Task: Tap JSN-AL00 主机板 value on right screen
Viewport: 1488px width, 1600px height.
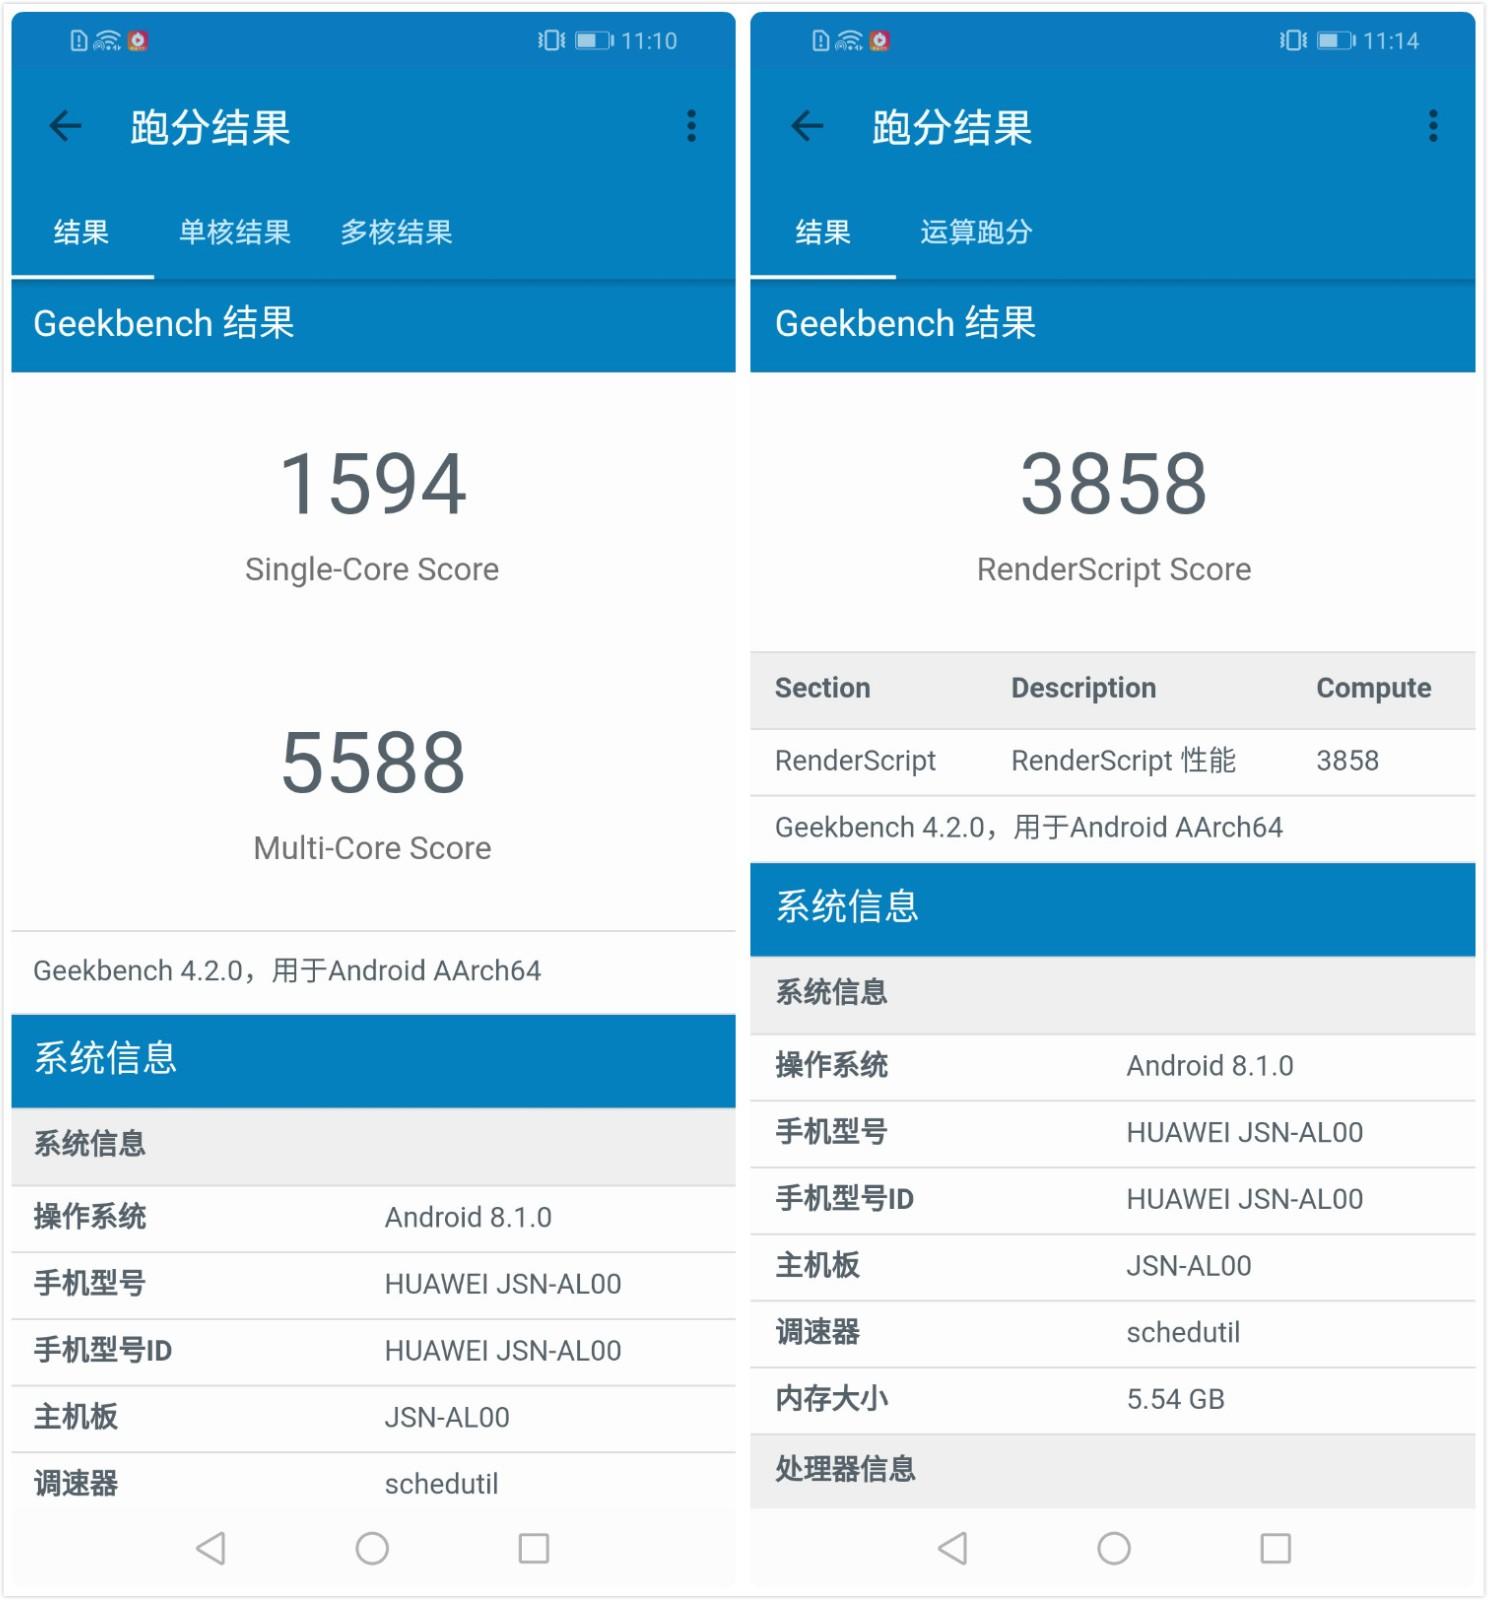Action: (1189, 1266)
